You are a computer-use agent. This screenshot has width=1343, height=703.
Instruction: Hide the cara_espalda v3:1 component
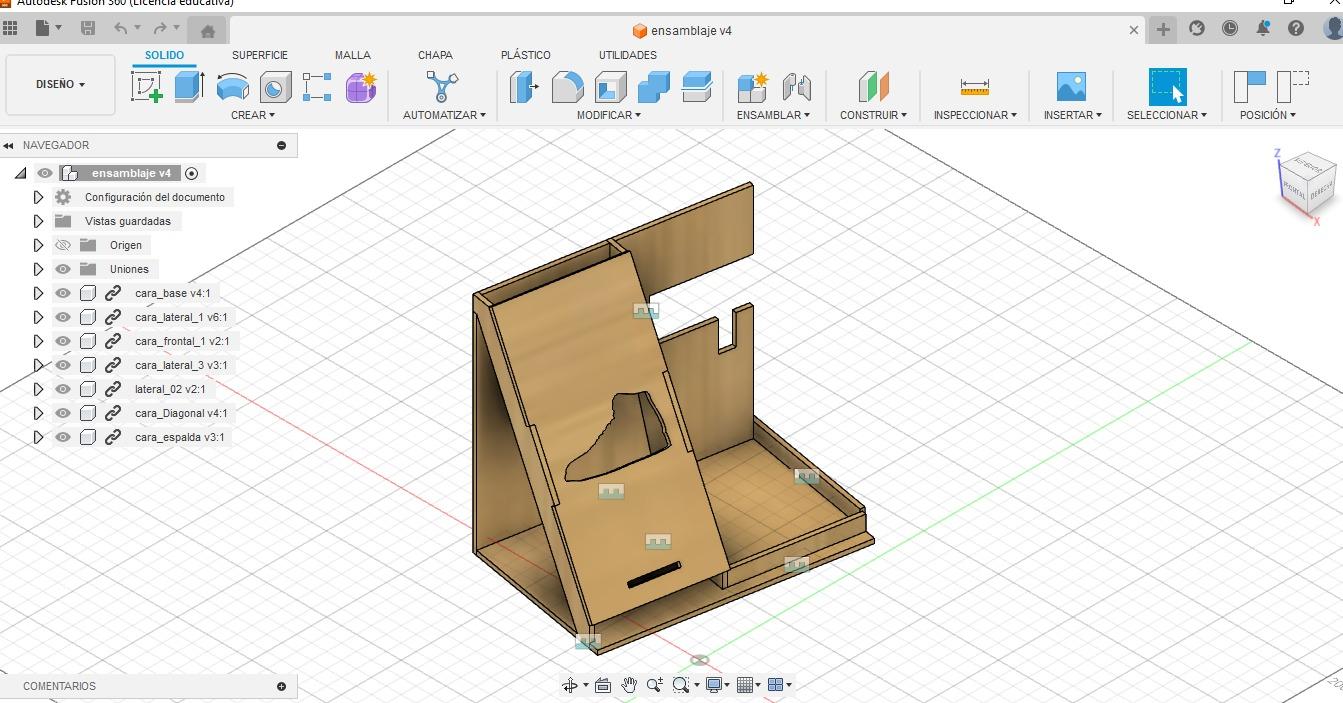coord(63,437)
